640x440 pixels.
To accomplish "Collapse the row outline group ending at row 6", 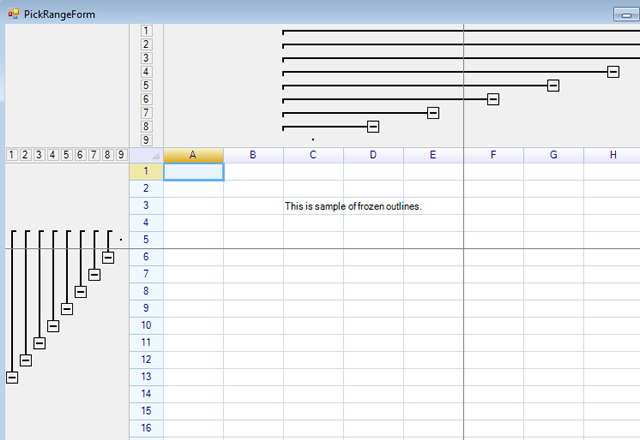I will point(108,258).
